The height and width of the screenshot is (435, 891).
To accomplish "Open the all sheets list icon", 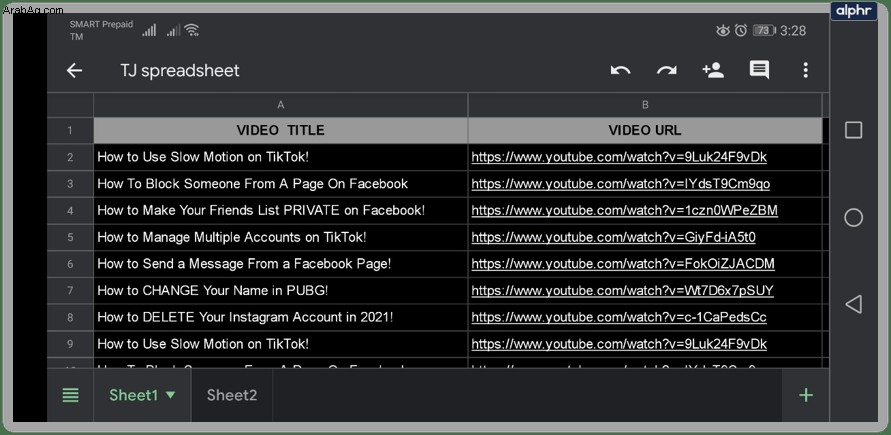I will 70,395.
